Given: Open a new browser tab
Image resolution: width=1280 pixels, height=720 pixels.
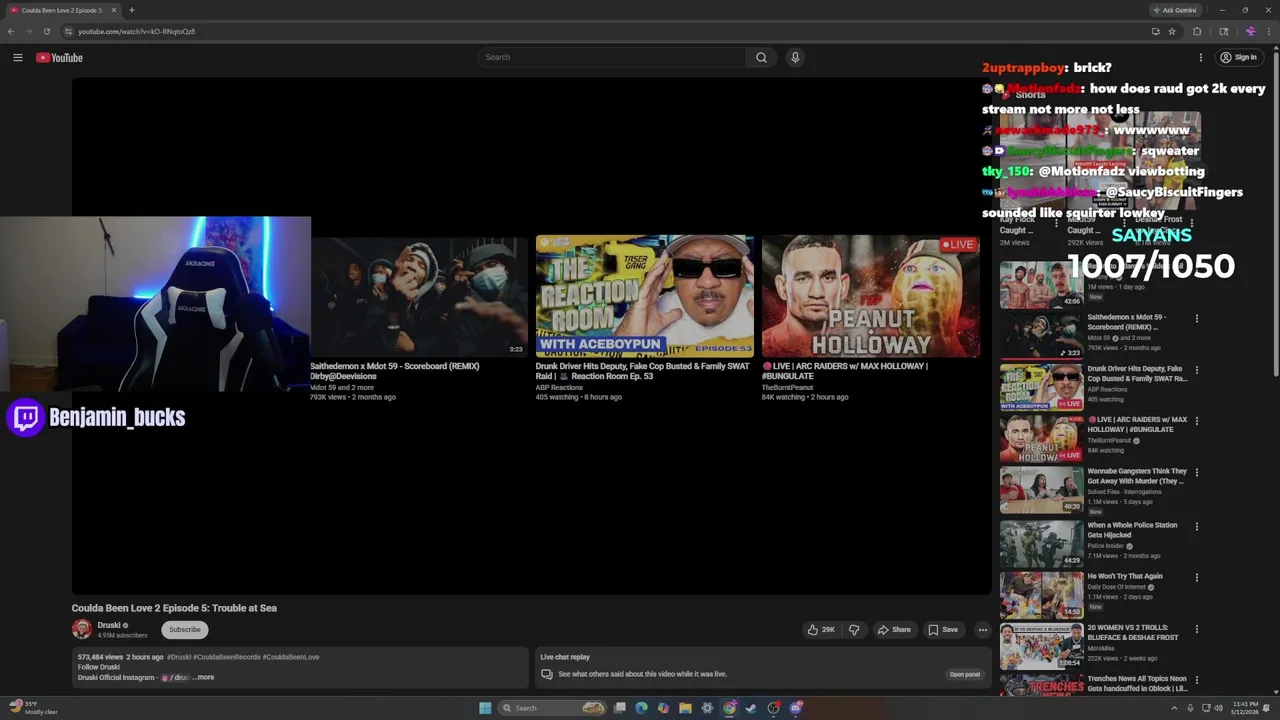Looking at the screenshot, I should point(131,10).
